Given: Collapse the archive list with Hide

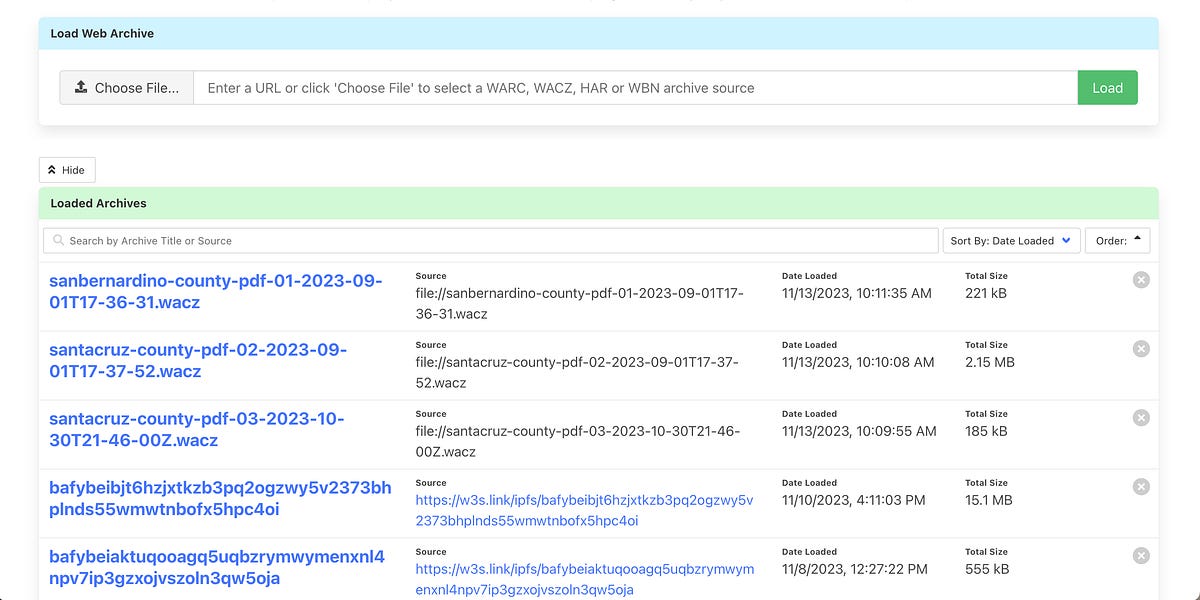Looking at the screenshot, I should click(x=66, y=170).
